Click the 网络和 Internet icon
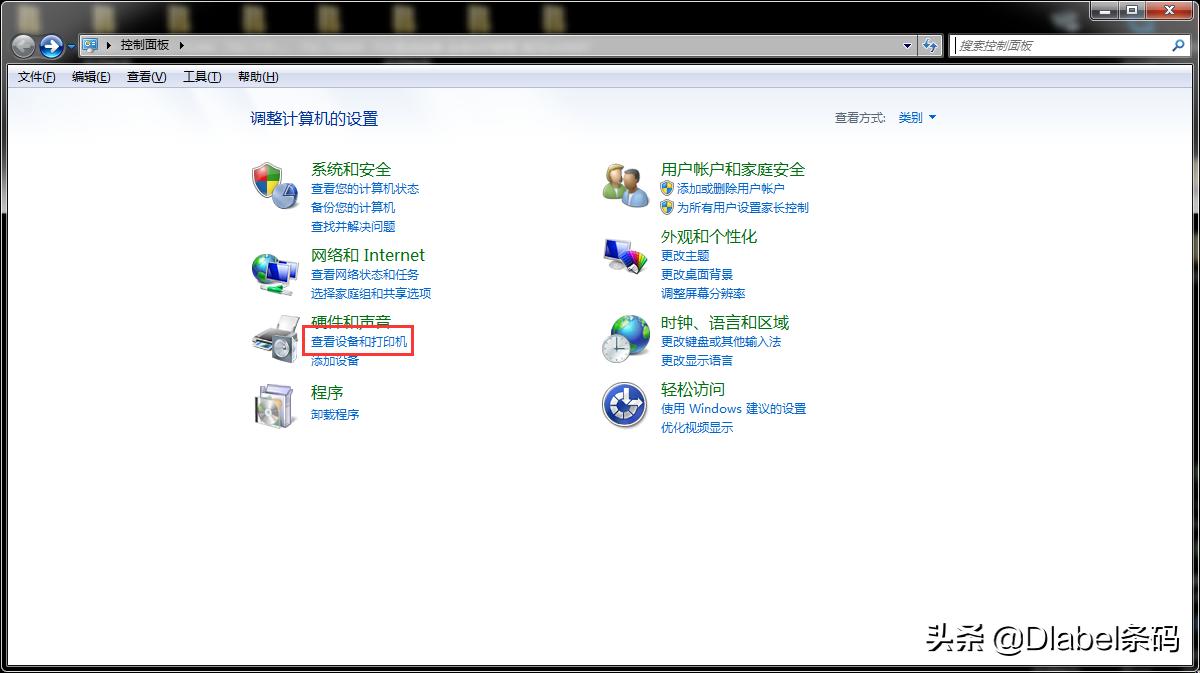1200x673 pixels. 274,270
